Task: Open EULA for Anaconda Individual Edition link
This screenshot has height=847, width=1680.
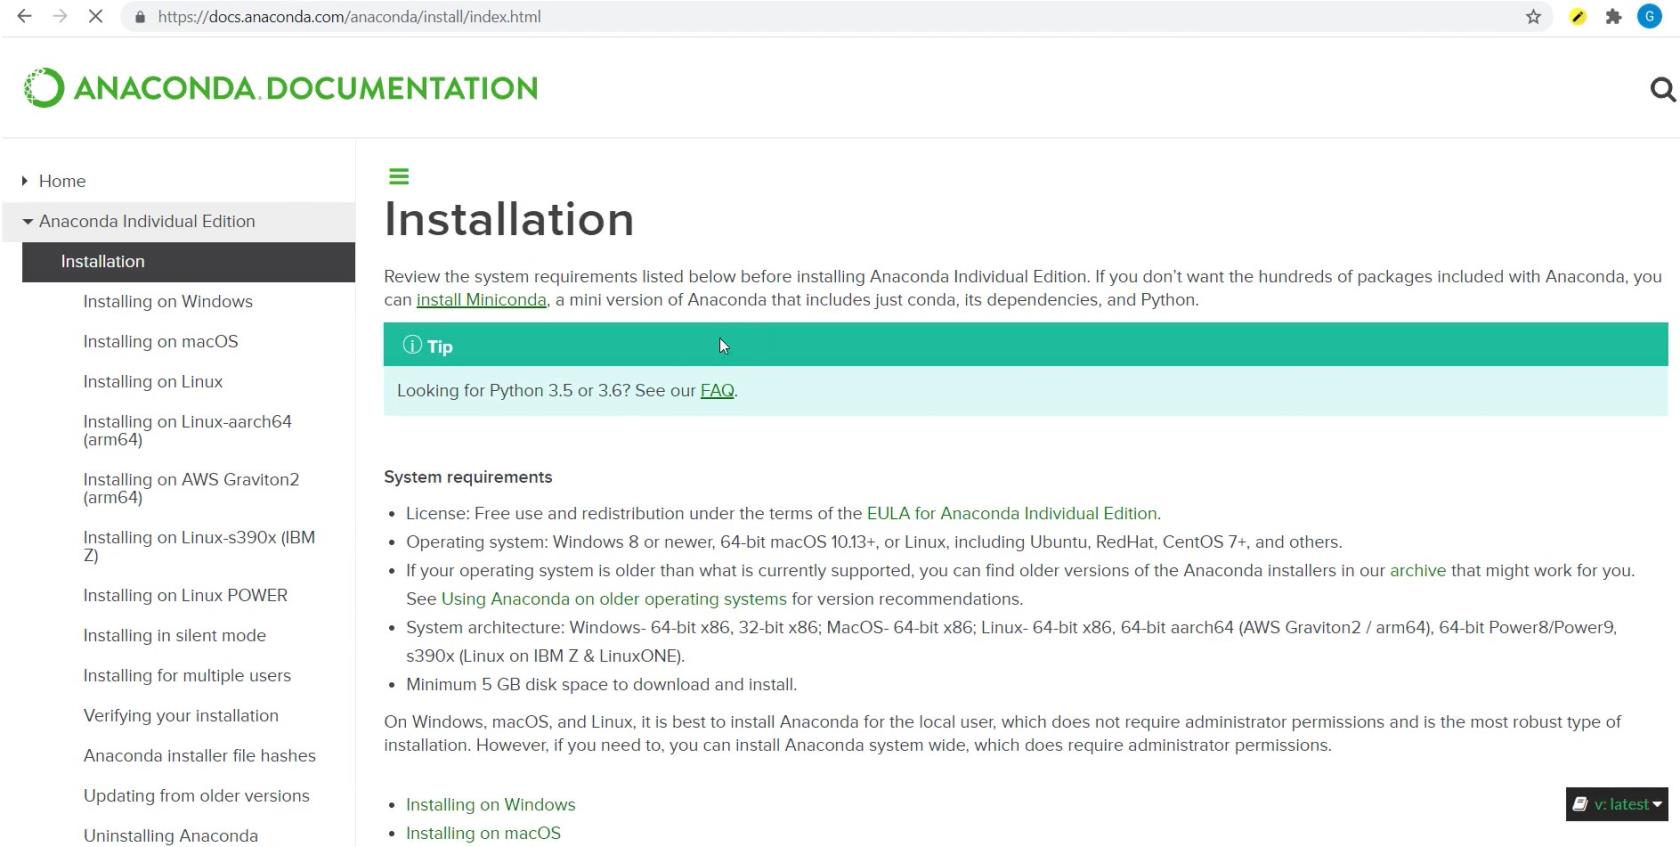Action: pos(1012,514)
